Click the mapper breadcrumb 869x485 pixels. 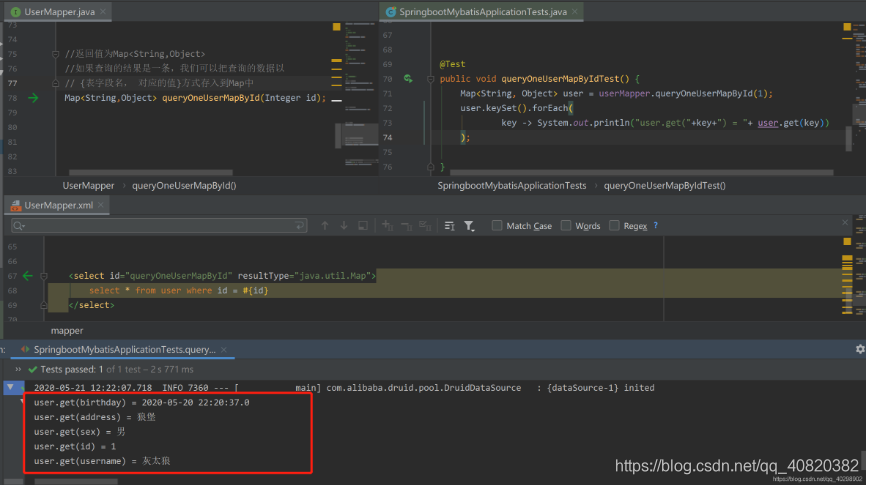coord(67,331)
